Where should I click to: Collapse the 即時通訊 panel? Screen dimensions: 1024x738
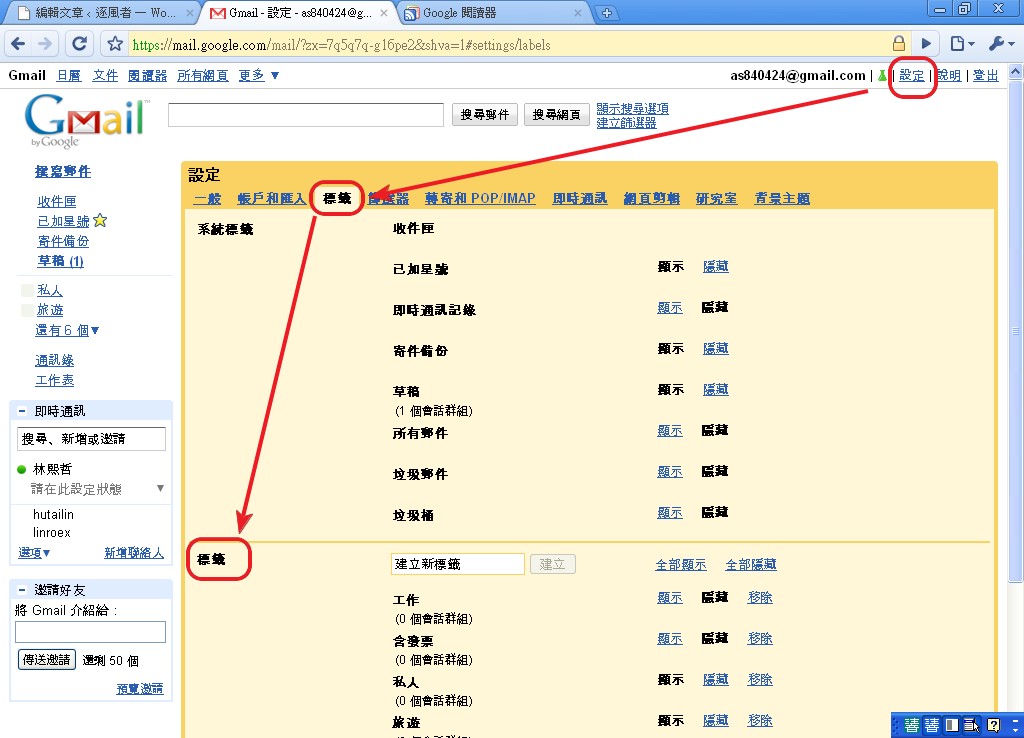pyautogui.click(x=22, y=411)
